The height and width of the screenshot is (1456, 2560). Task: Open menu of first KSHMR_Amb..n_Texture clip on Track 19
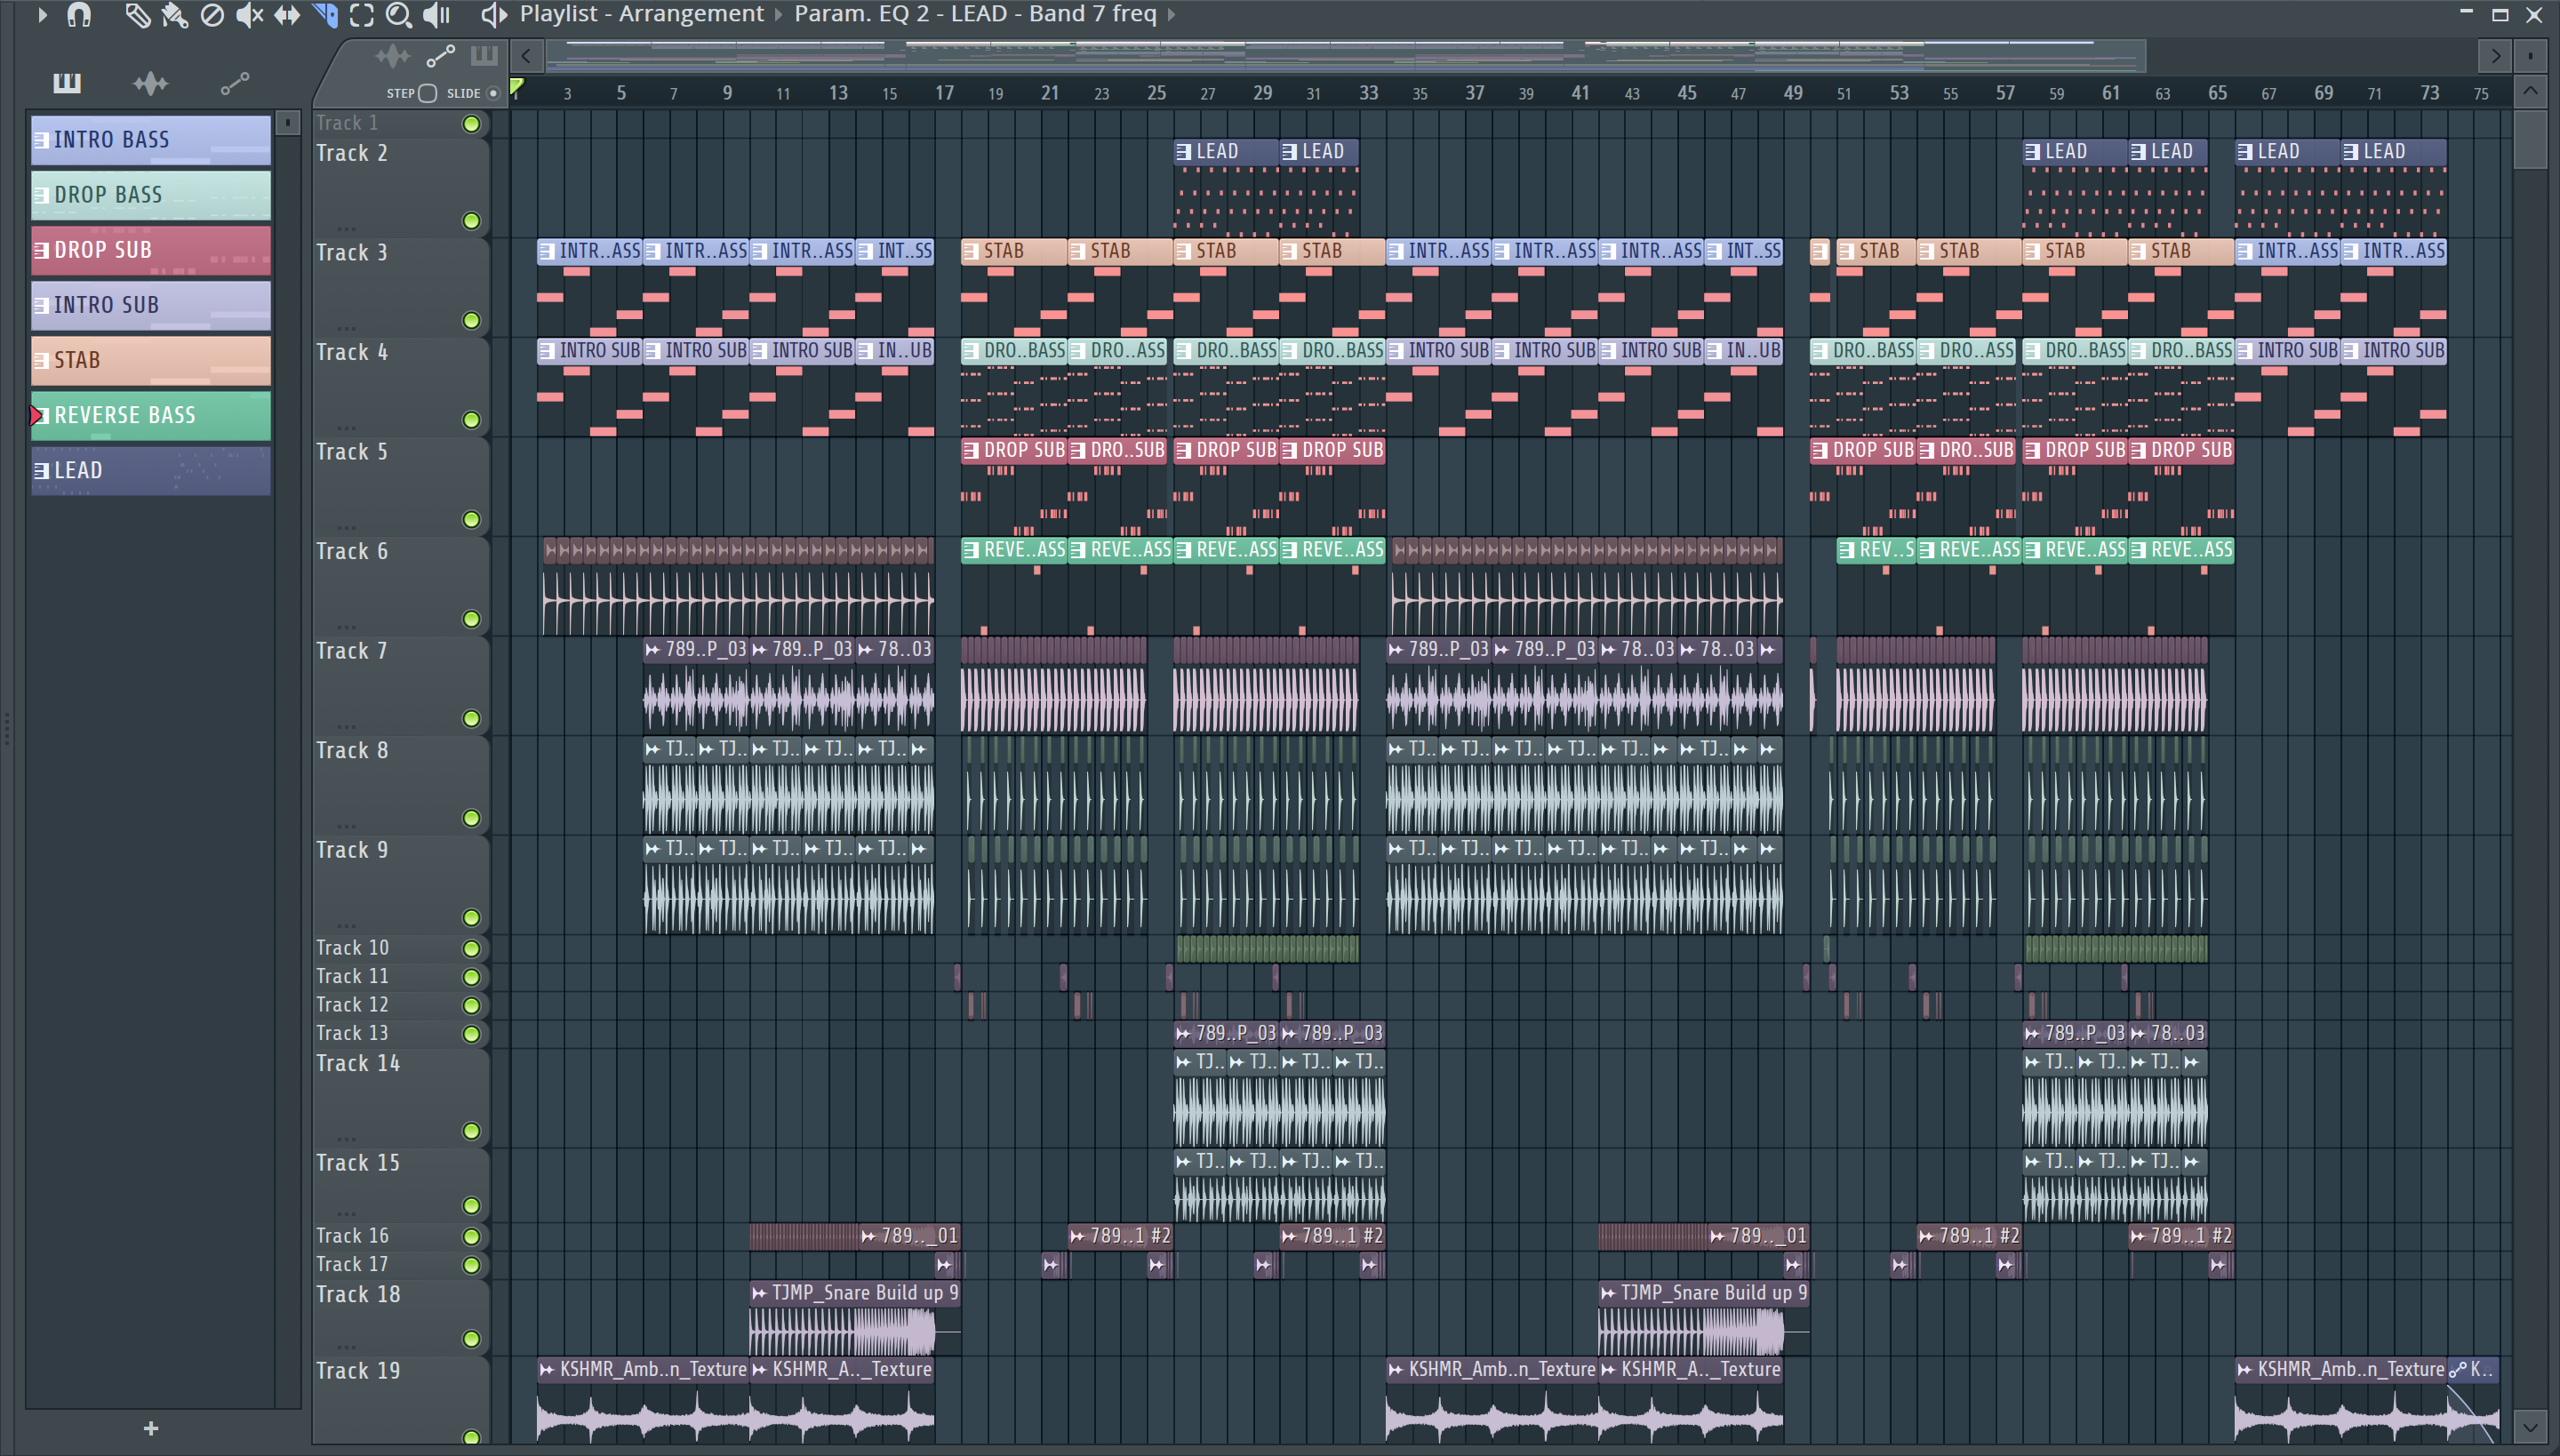[546, 1370]
